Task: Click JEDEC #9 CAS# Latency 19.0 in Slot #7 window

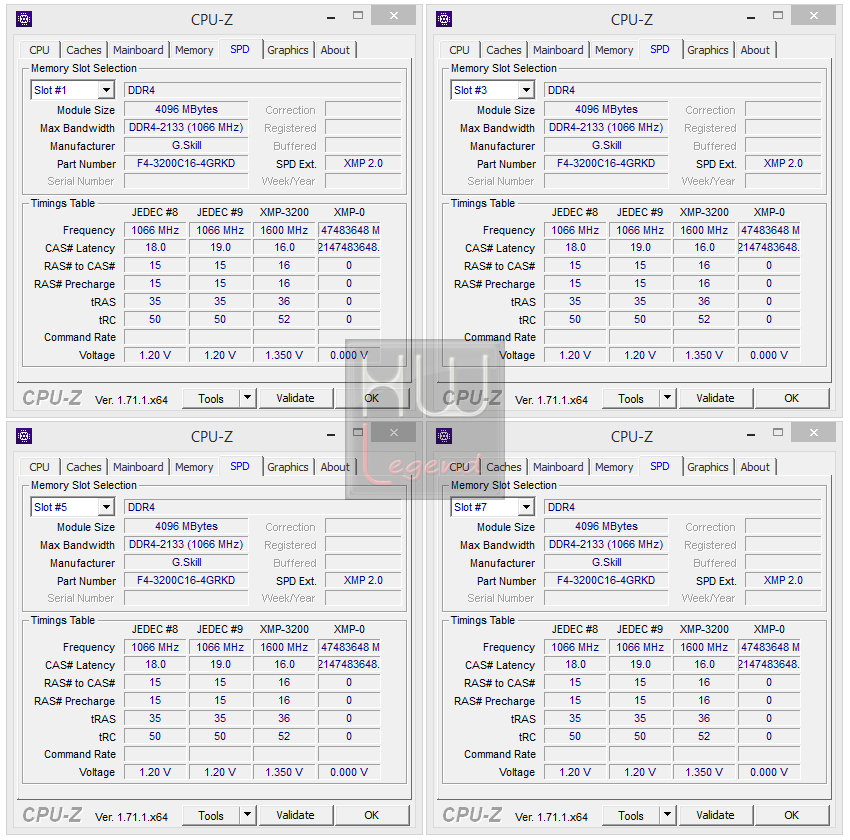Action: tap(640, 664)
